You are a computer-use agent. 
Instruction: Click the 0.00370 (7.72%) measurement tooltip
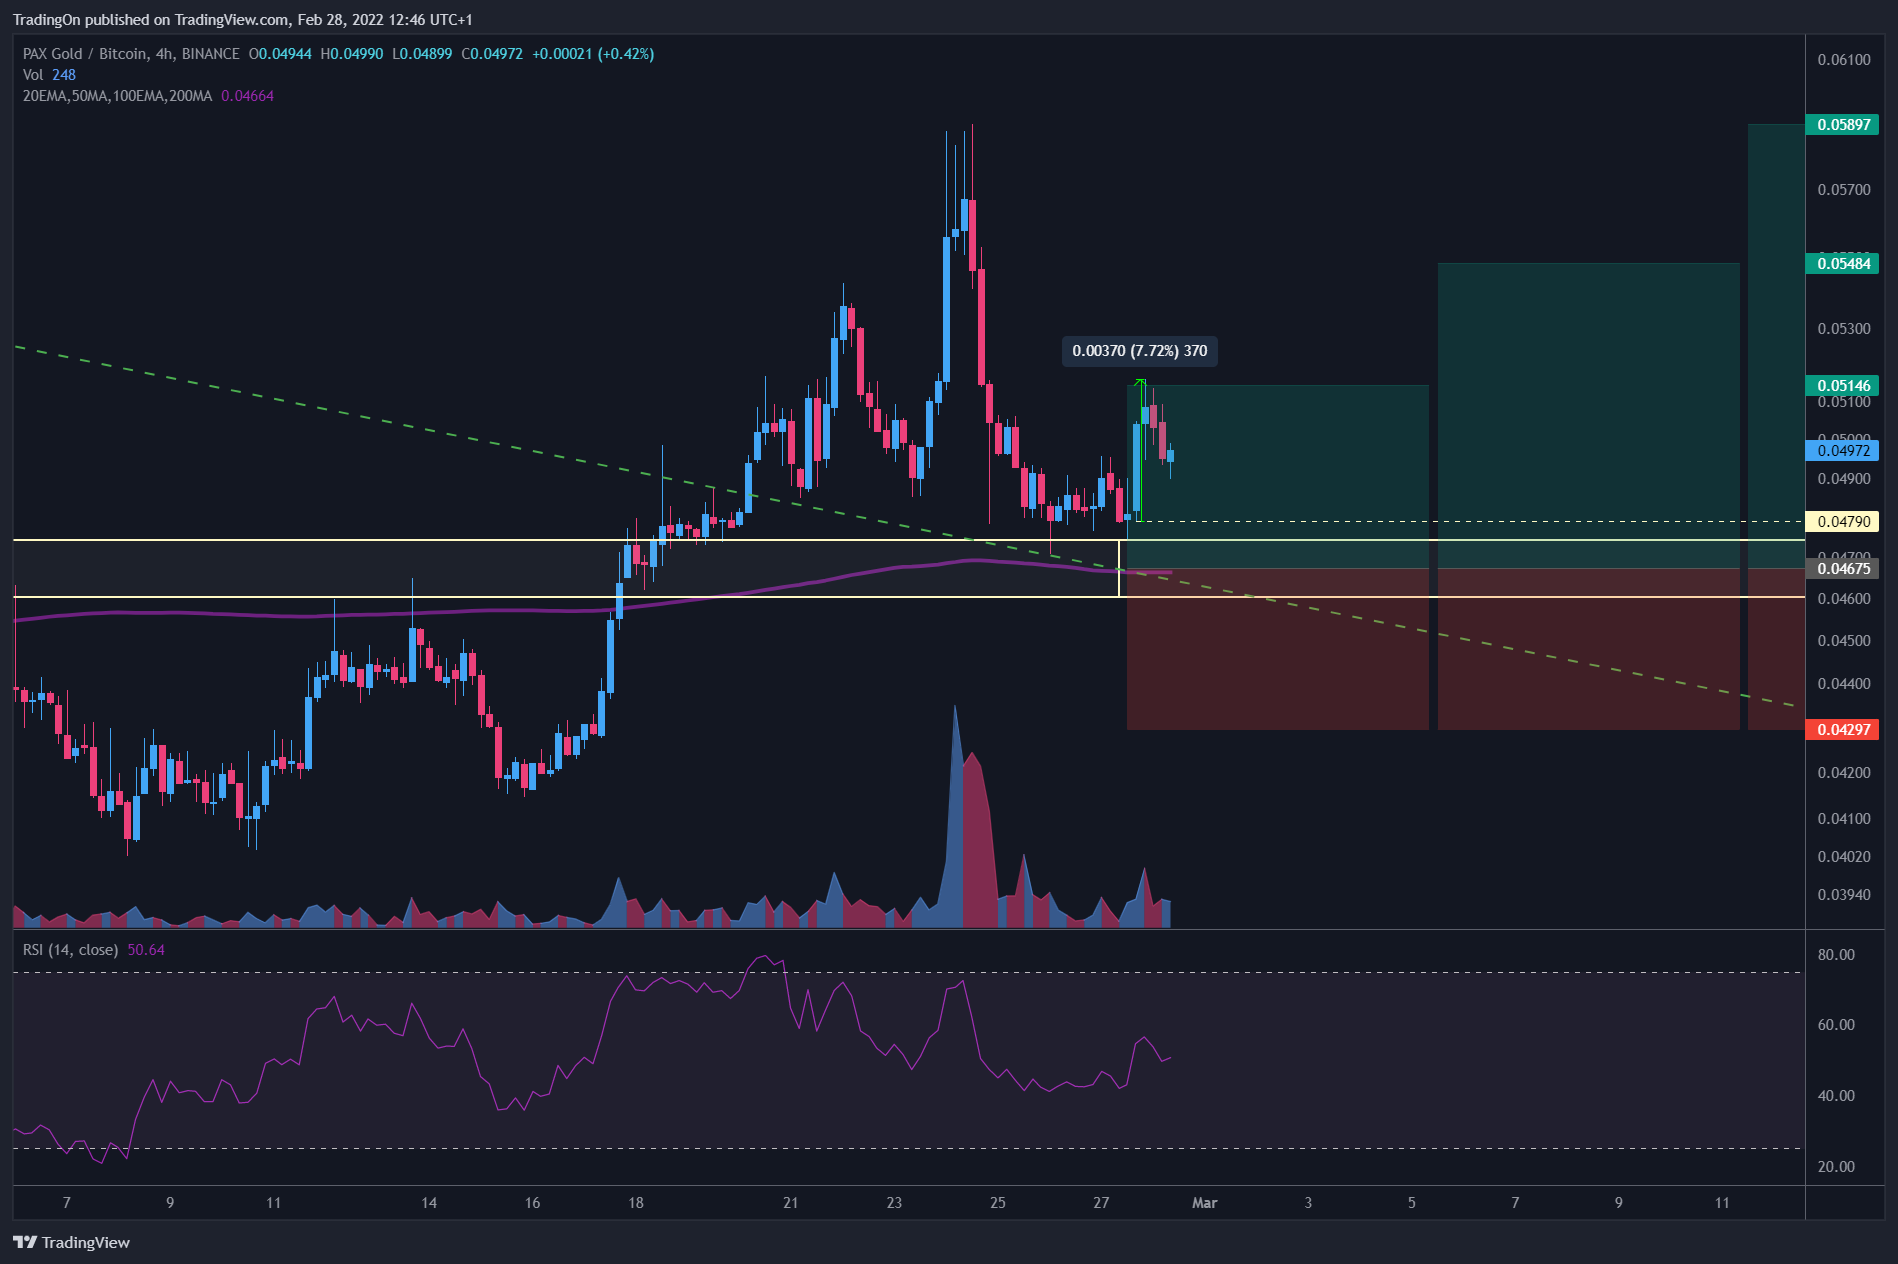click(x=1139, y=351)
